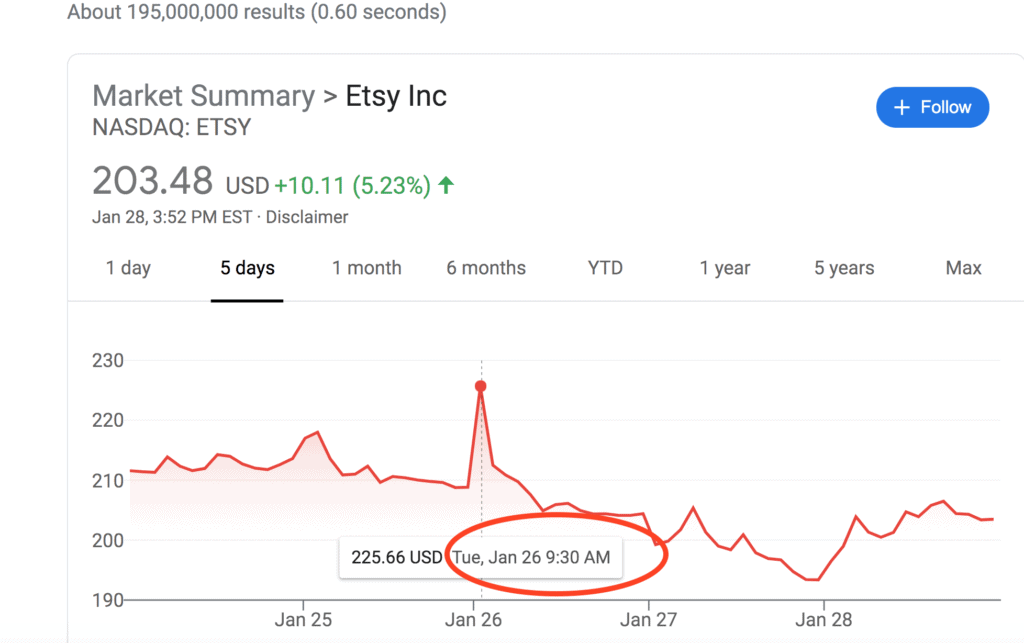This screenshot has height=643, width=1024.
Task: Click the blue Follow button
Action: pyautogui.click(x=932, y=107)
